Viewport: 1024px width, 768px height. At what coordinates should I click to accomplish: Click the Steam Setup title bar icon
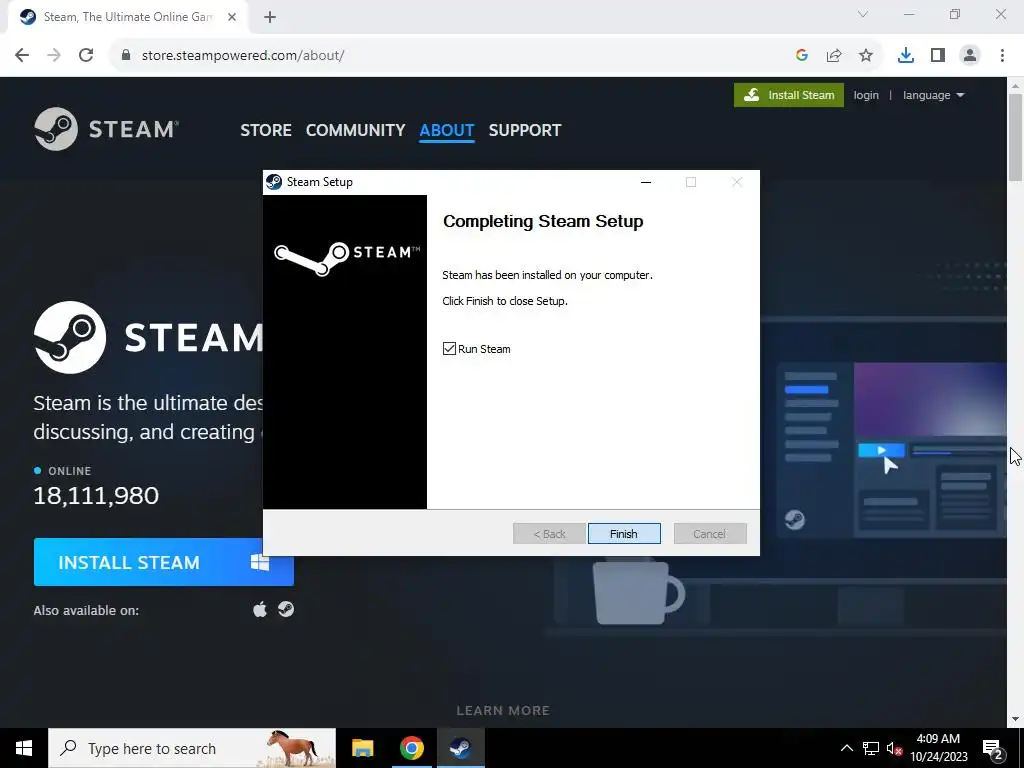(274, 182)
